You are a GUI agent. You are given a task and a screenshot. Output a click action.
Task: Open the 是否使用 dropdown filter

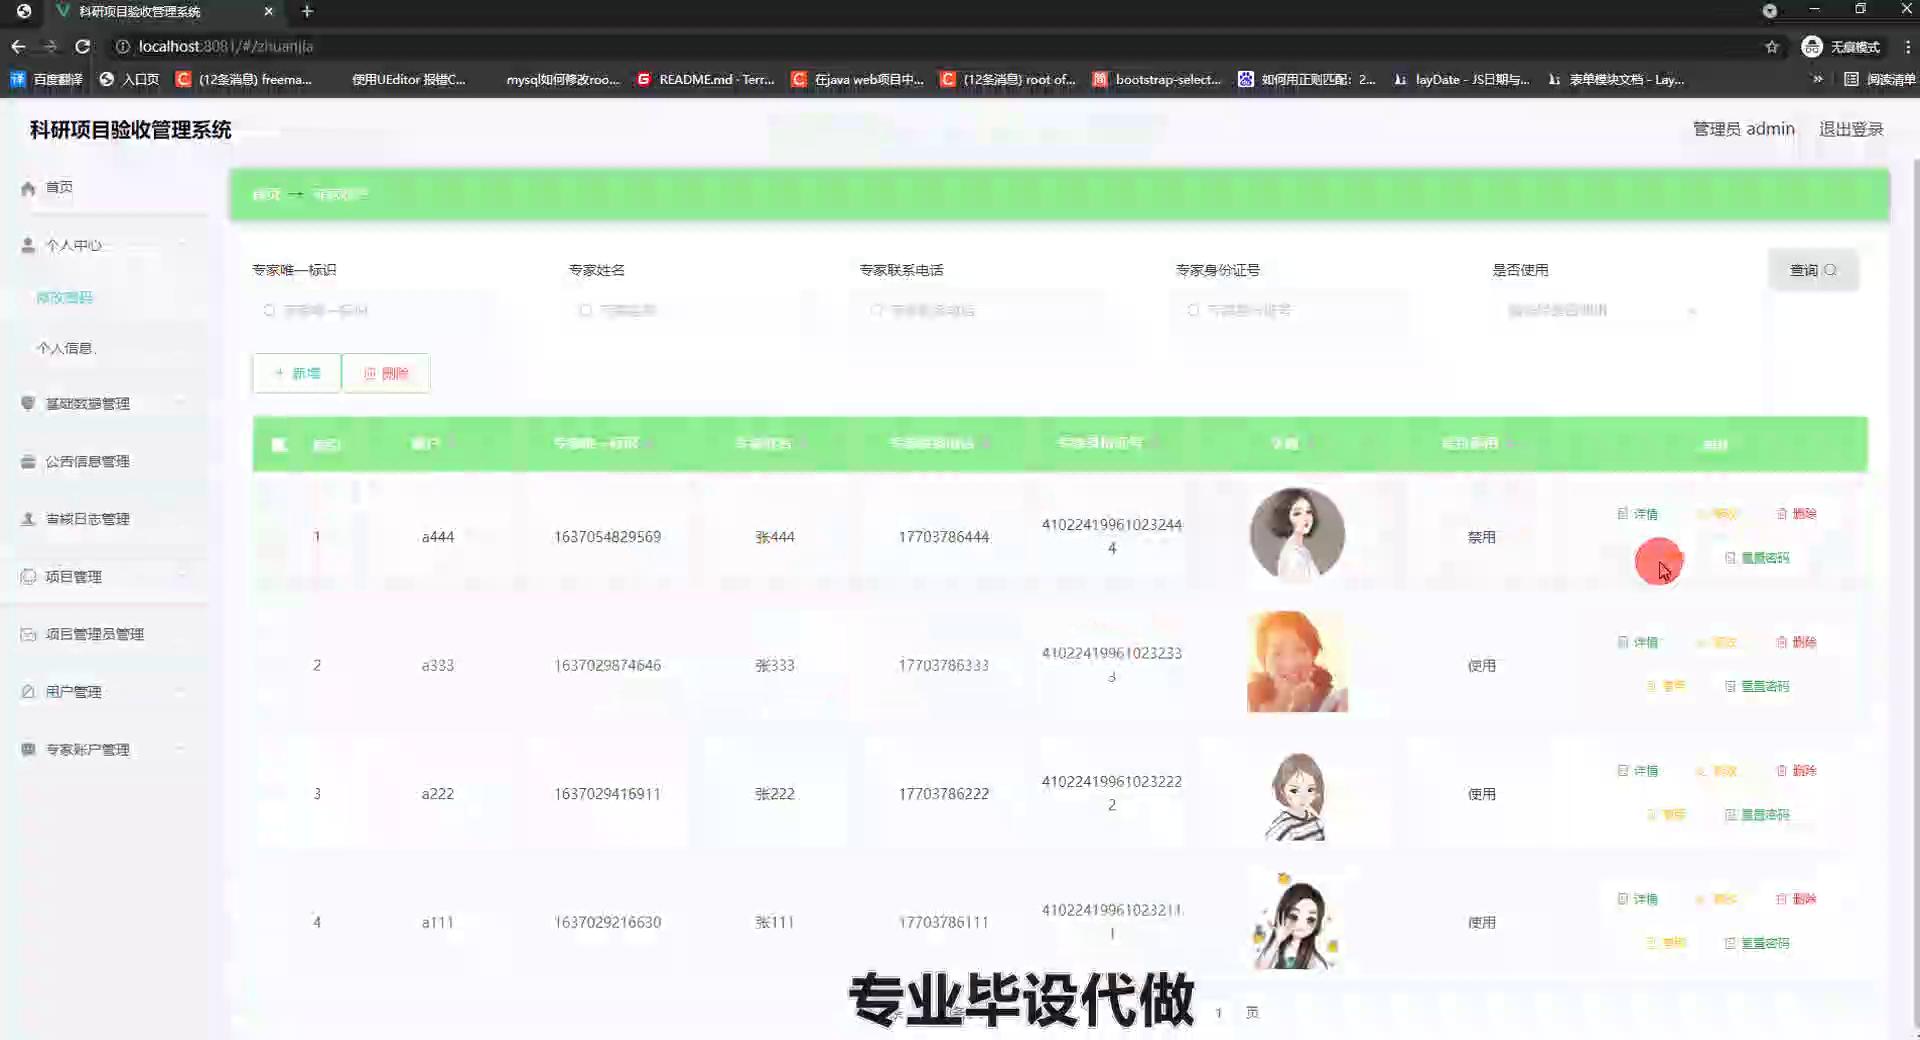tap(1600, 311)
